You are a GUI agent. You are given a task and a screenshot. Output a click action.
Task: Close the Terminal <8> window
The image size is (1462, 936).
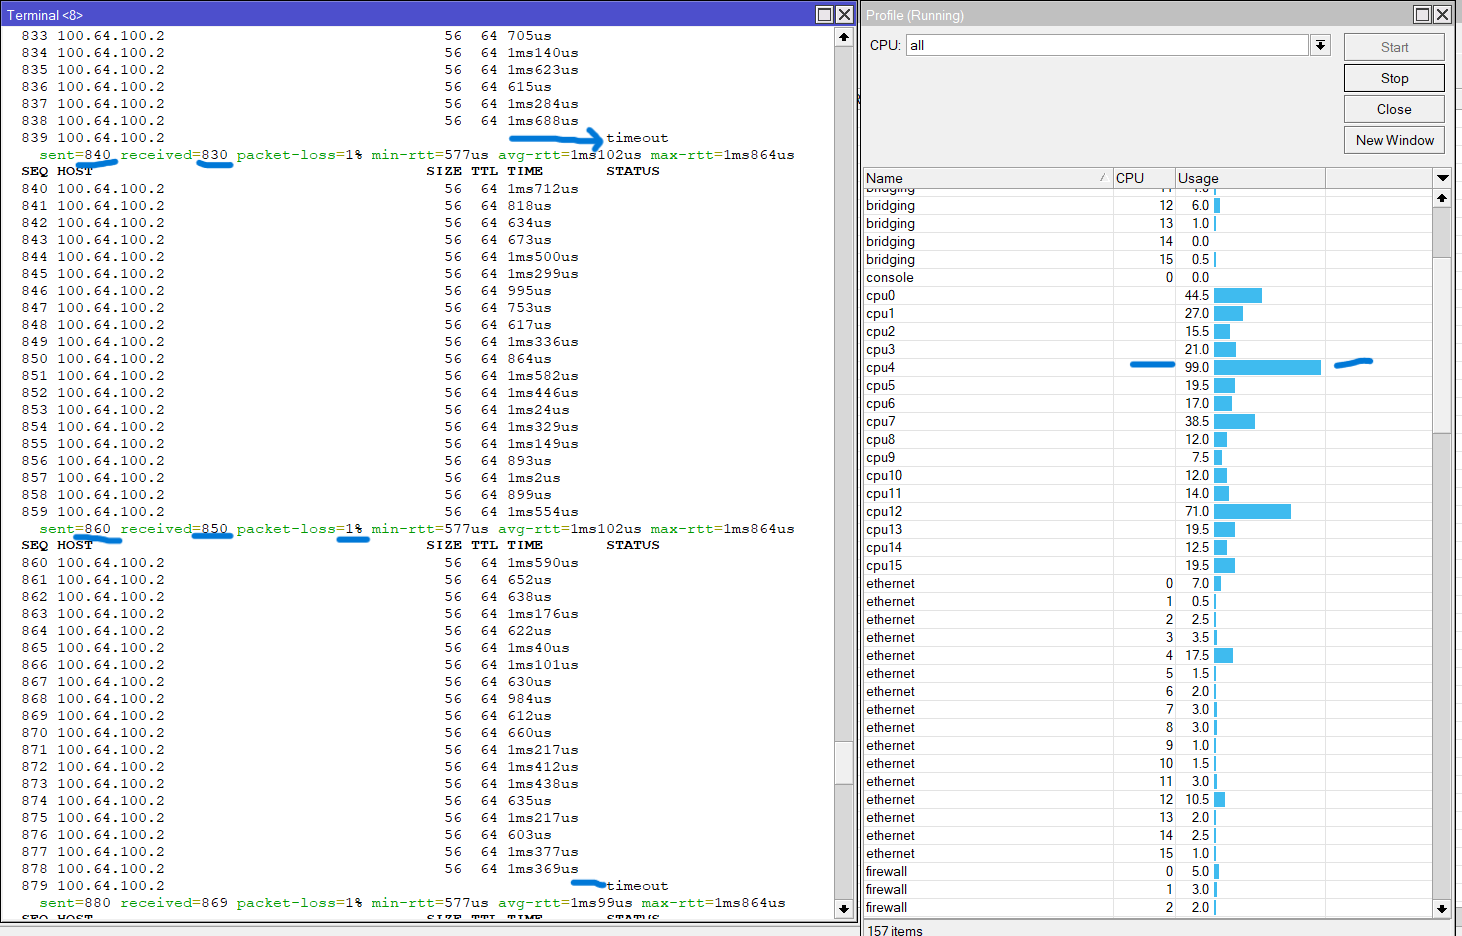[x=844, y=14]
